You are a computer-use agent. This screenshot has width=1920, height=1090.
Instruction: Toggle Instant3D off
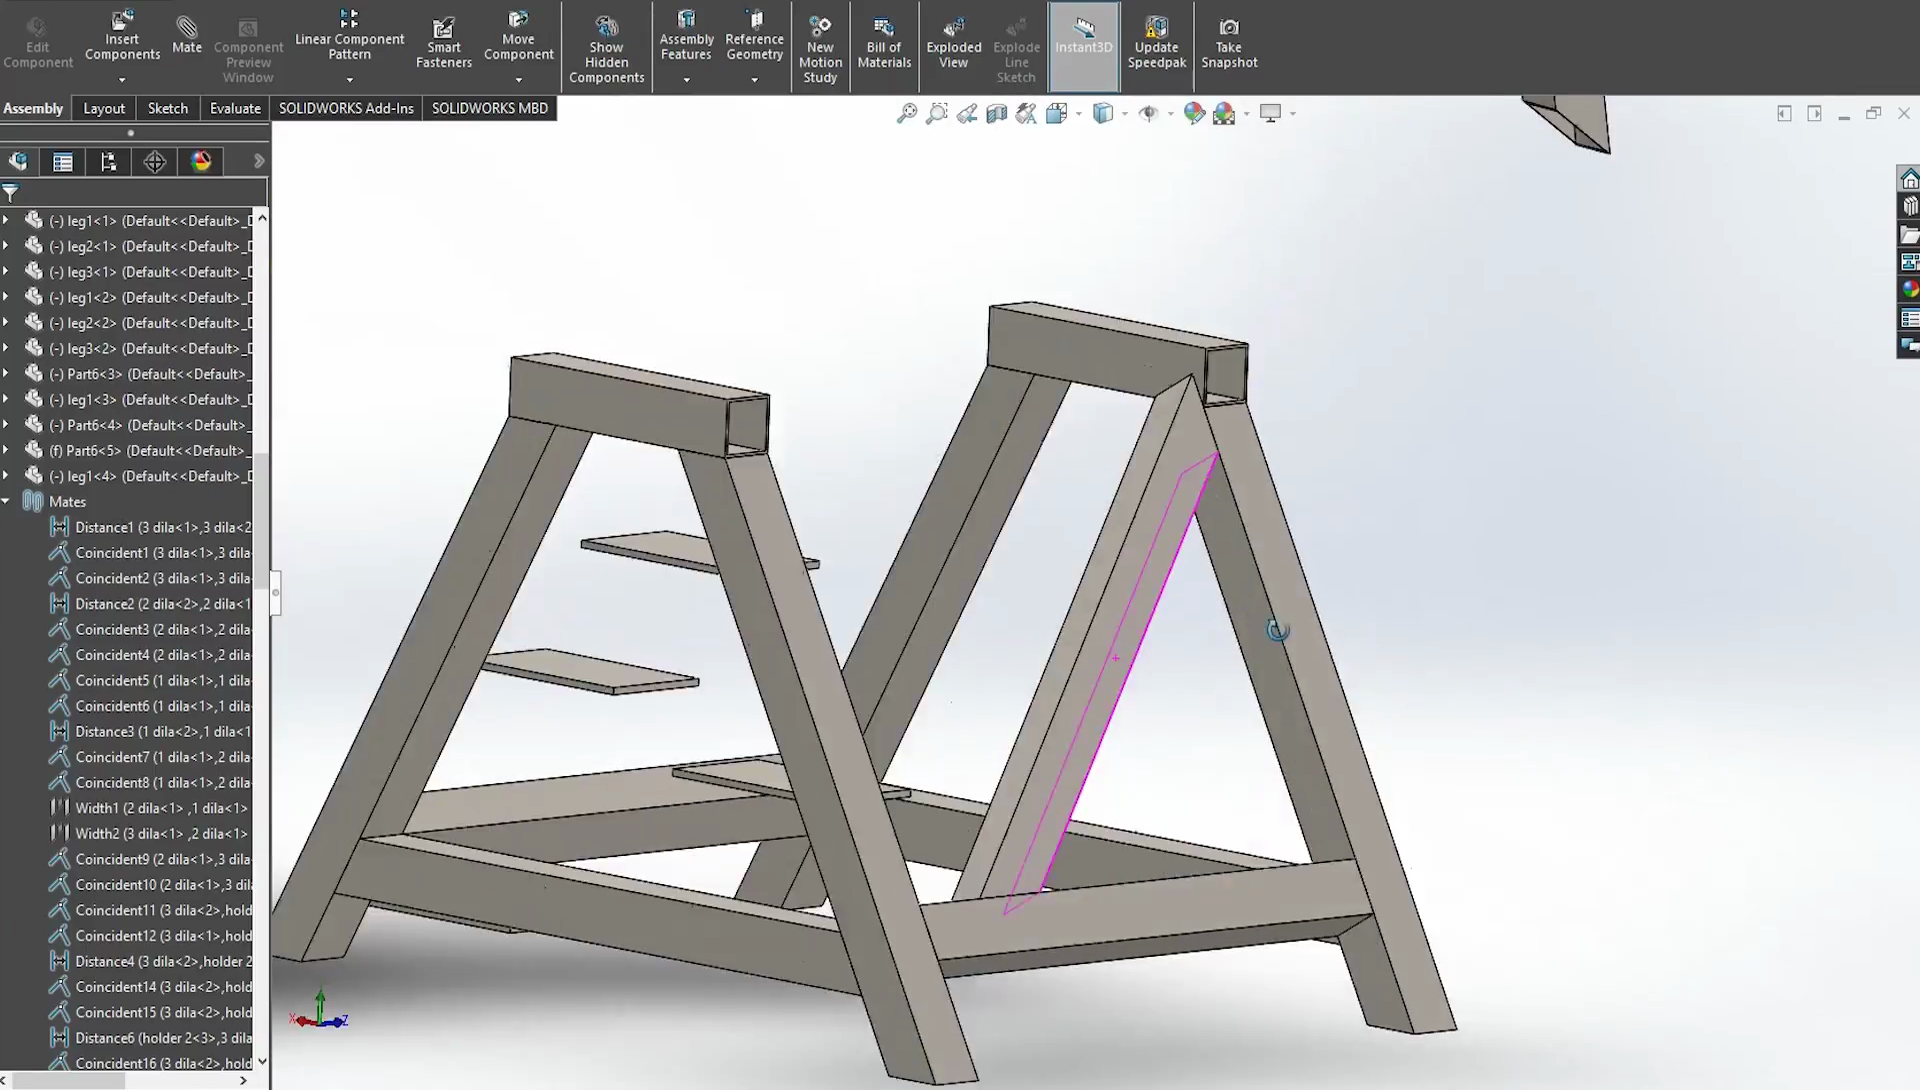point(1083,40)
